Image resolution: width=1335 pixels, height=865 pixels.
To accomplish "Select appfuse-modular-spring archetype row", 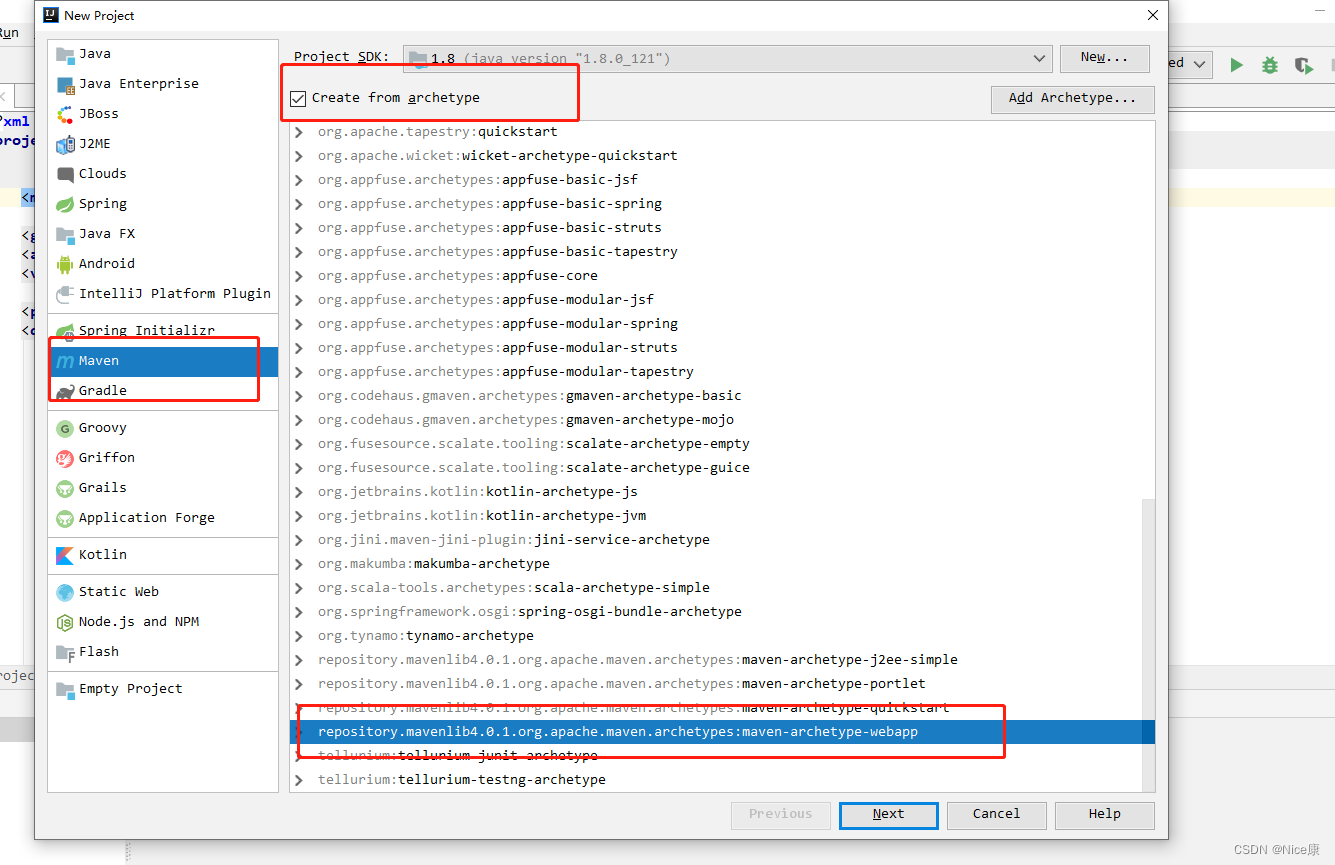I will pyautogui.click(x=716, y=324).
